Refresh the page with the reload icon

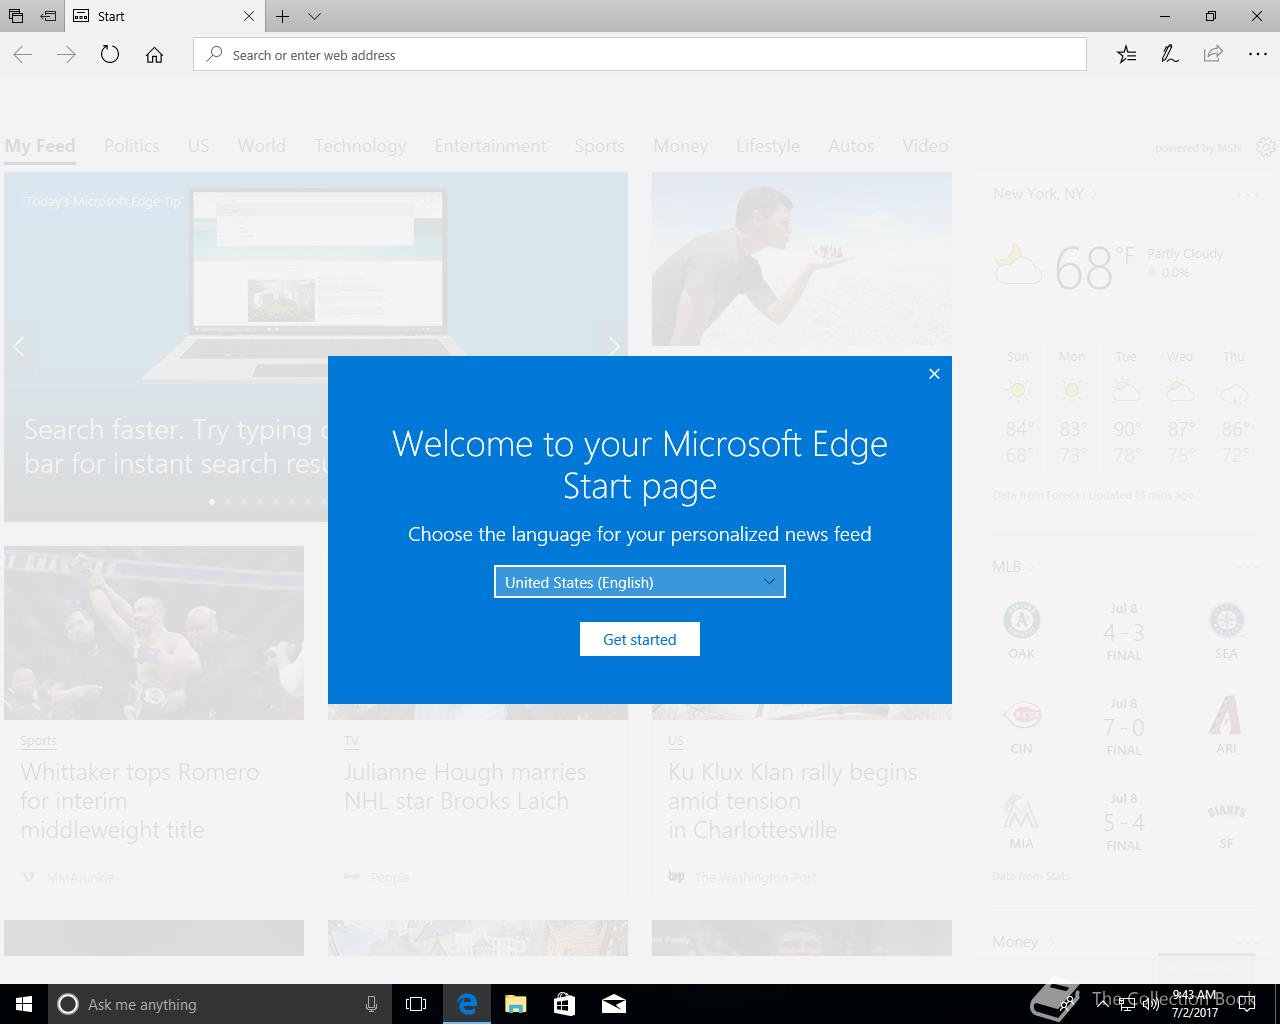(110, 55)
